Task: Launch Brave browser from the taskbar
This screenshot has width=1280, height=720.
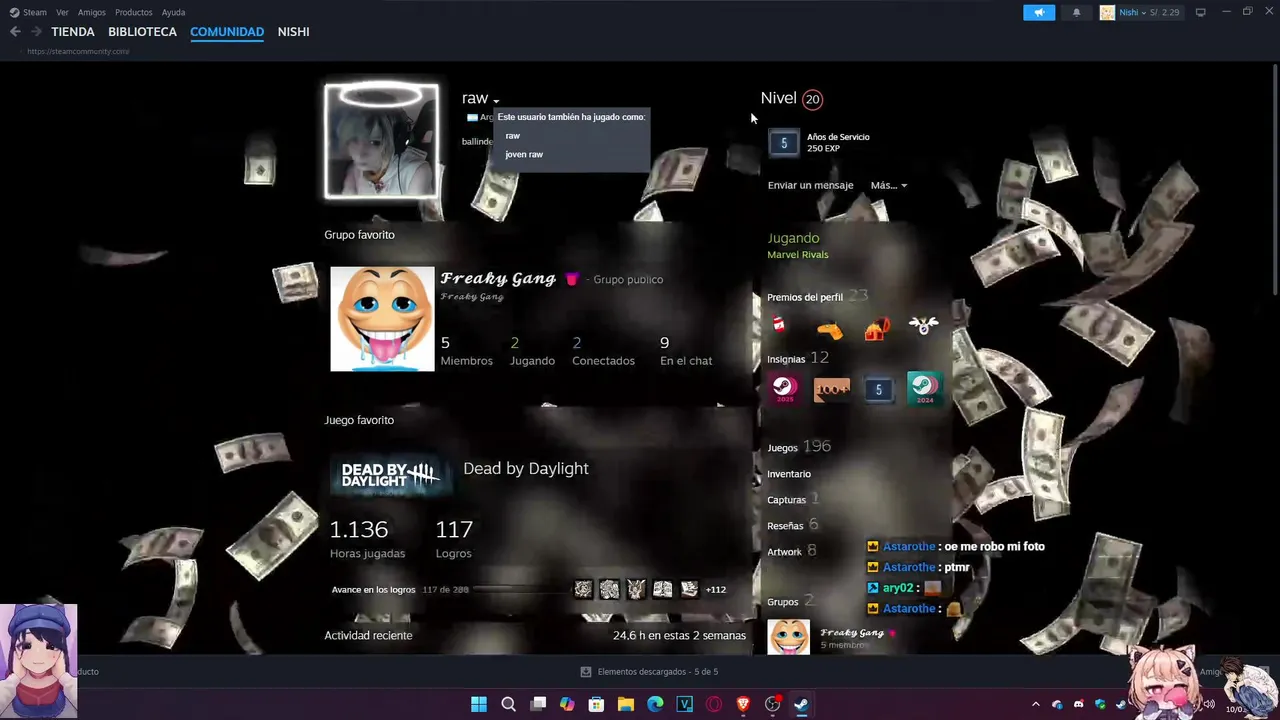Action: [743, 704]
